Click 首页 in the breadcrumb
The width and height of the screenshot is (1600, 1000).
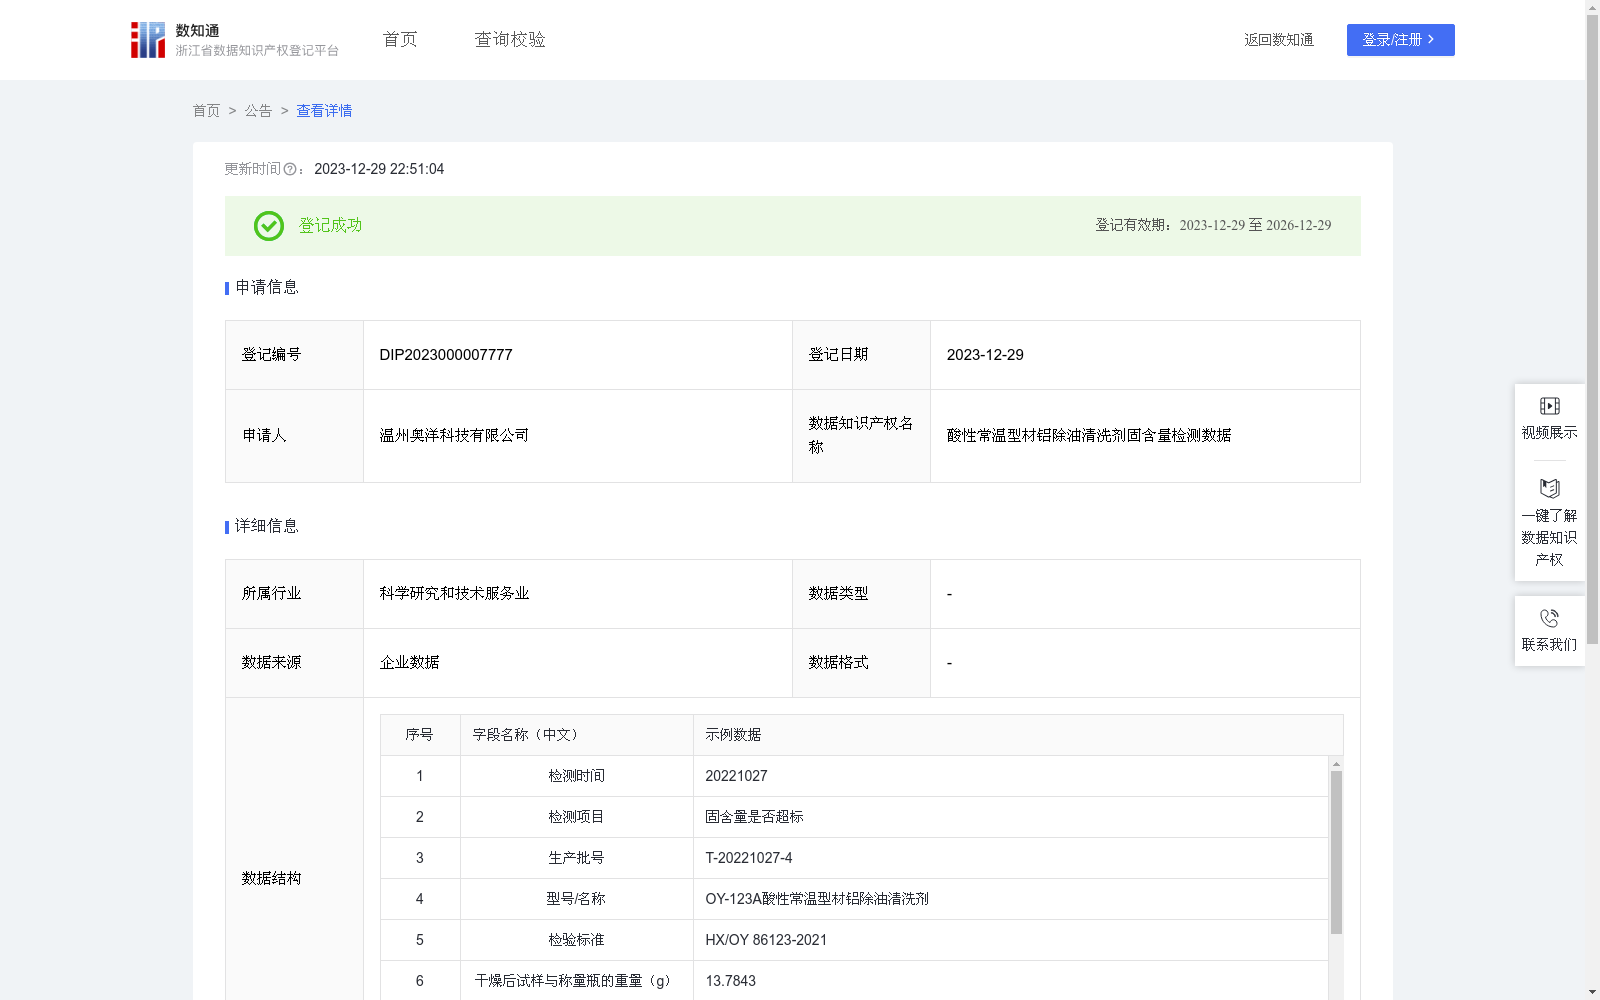[206, 111]
